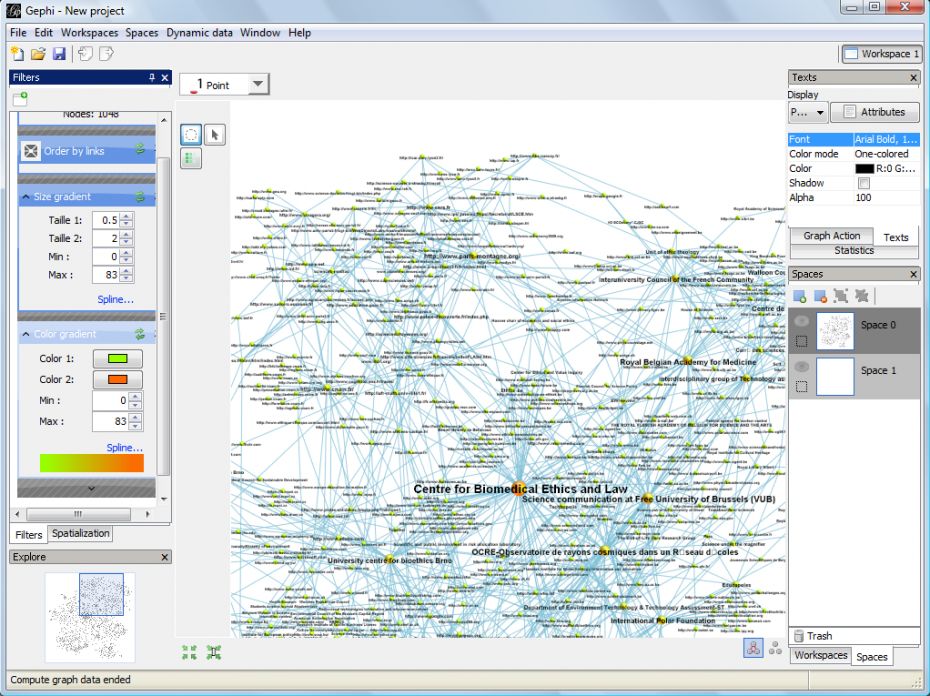The width and height of the screenshot is (930, 696).
Task: Open the Display mode dropdown in Texts
Action: (808, 113)
